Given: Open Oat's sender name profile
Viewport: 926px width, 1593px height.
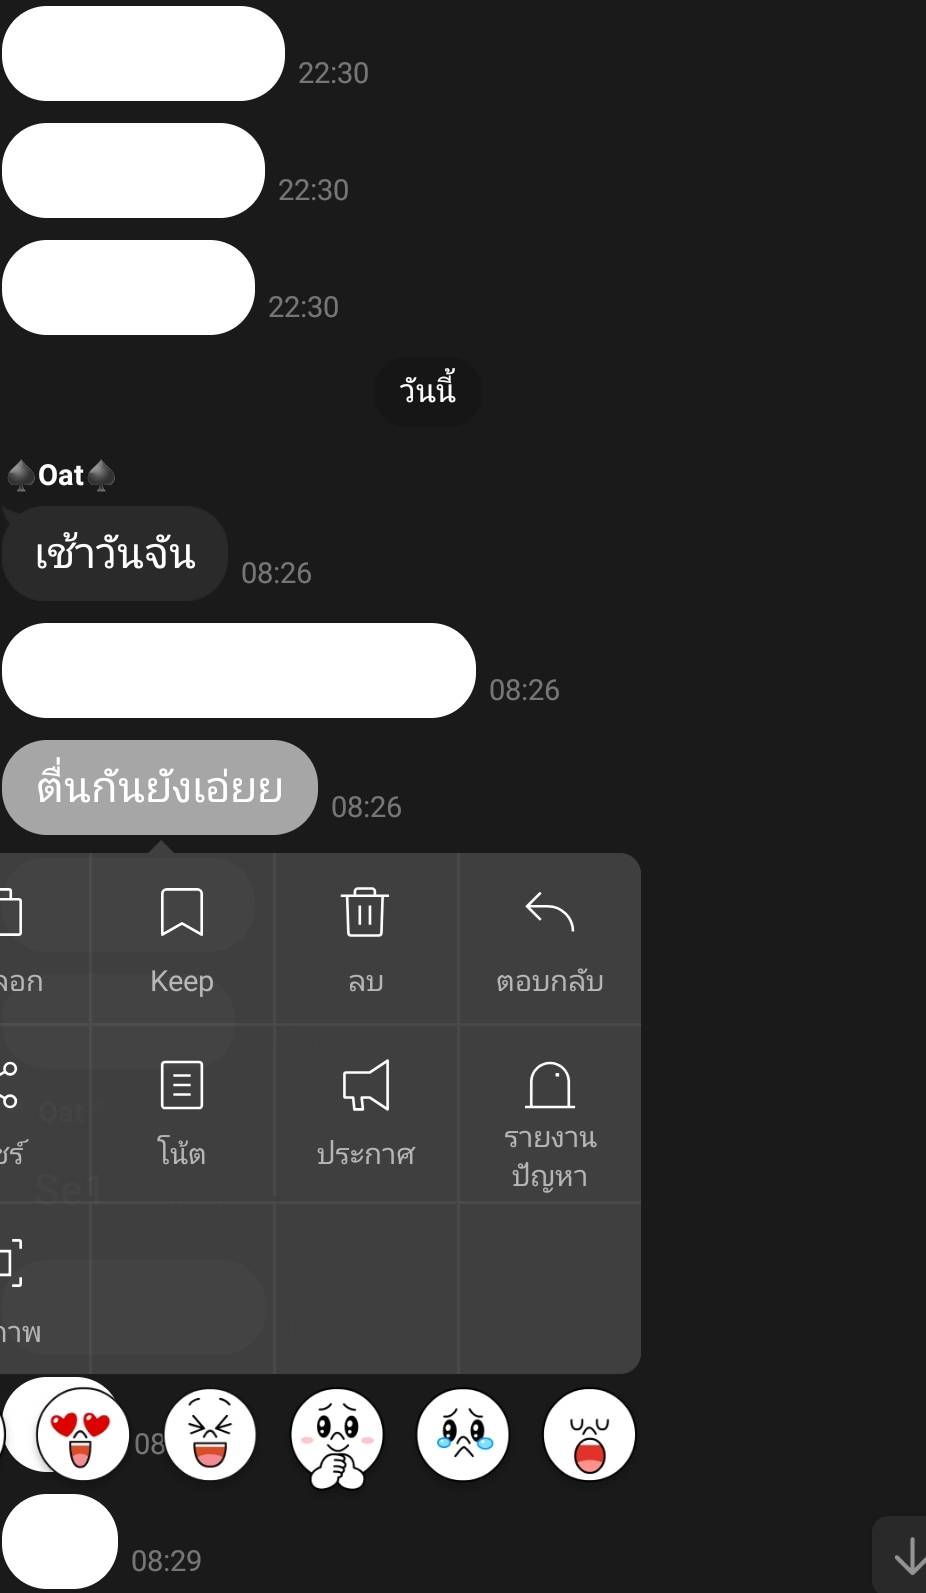Looking at the screenshot, I should (x=62, y=475).
